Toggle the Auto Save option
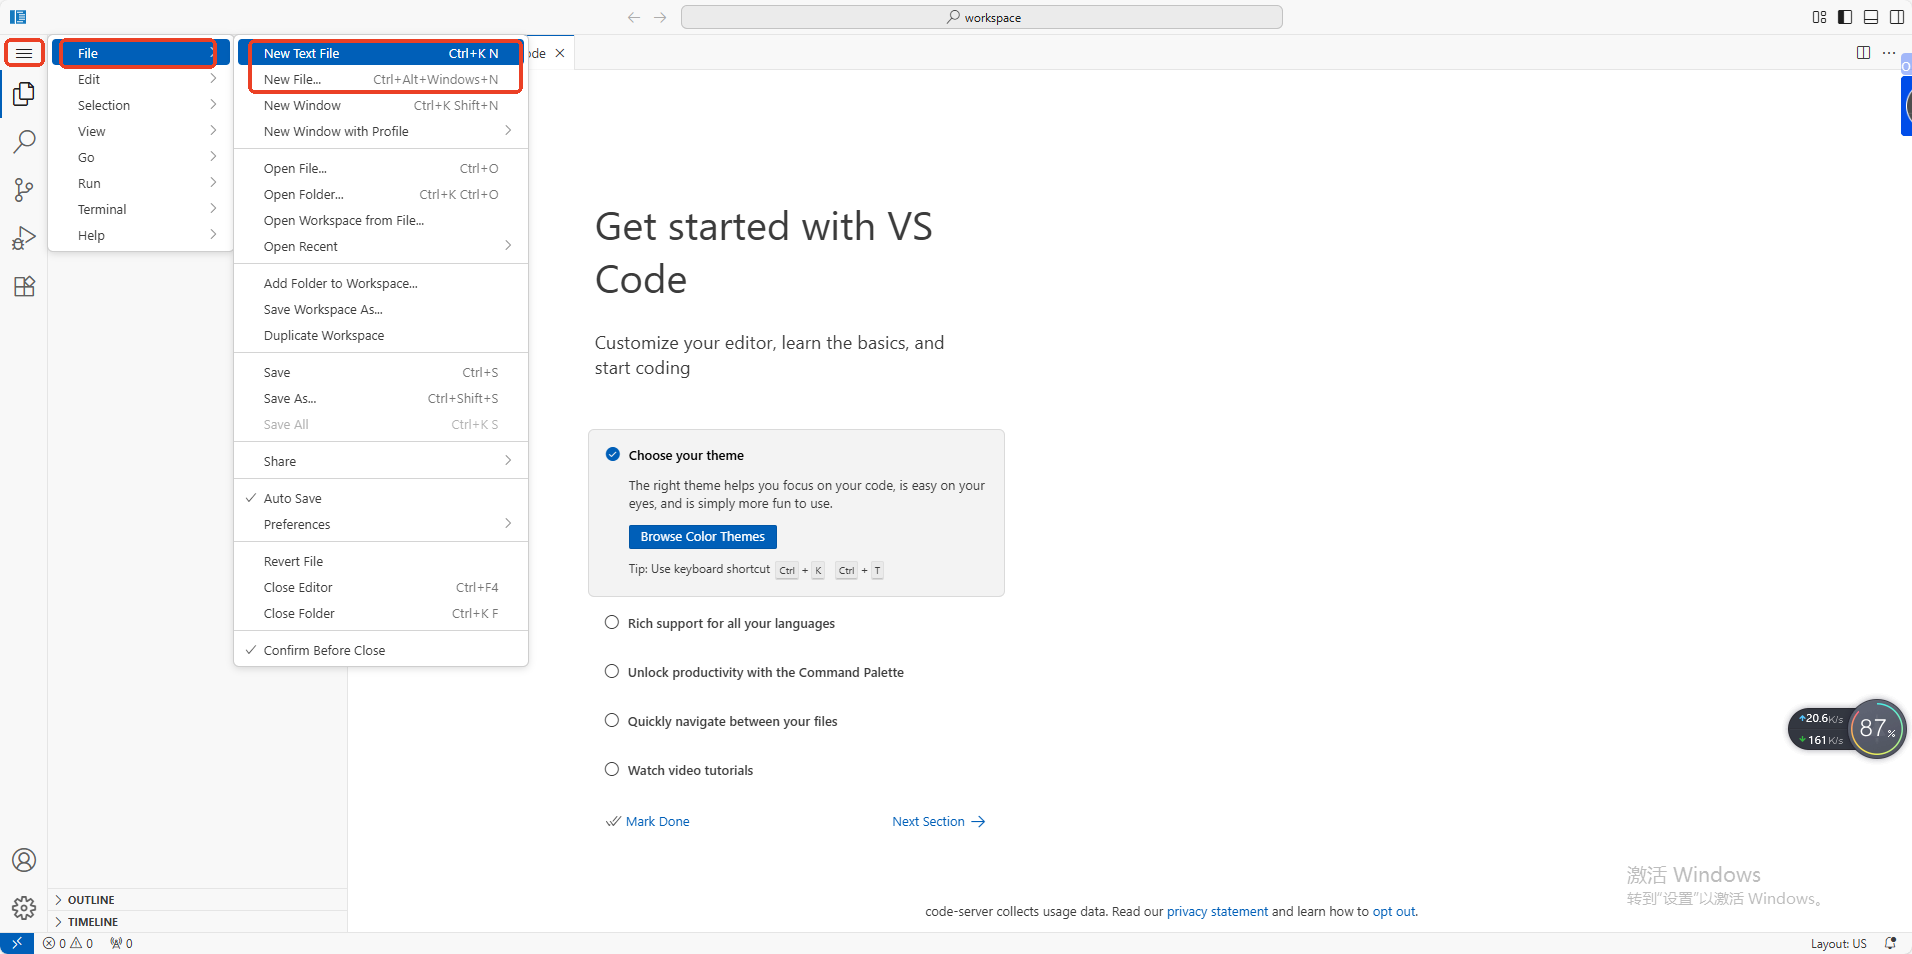 pyautogui.click(x=381, y=498)
